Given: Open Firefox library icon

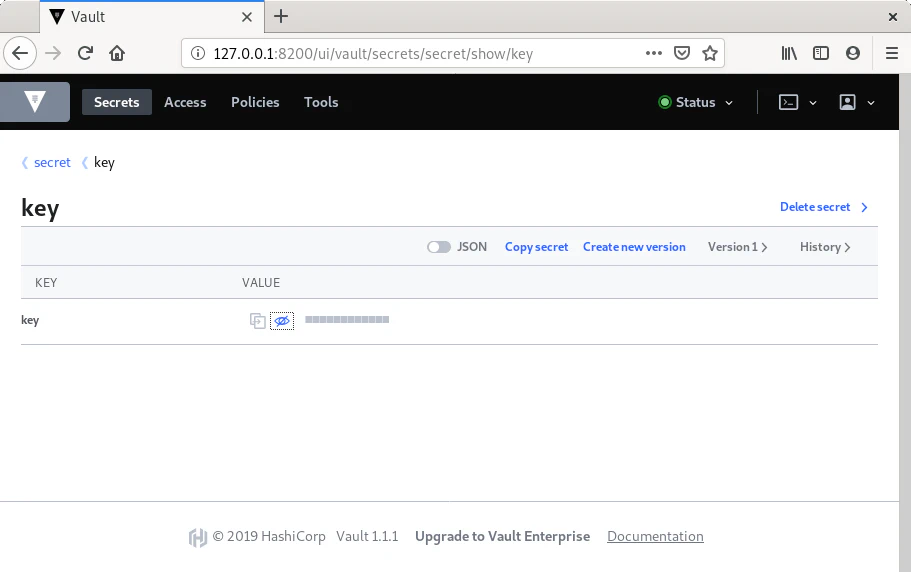Looking at the screenshot, I should (x=789, y=53).
